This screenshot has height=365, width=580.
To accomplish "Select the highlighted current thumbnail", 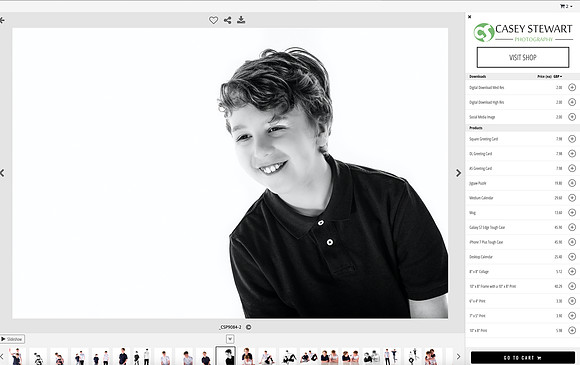I will [x=226, y=356].
